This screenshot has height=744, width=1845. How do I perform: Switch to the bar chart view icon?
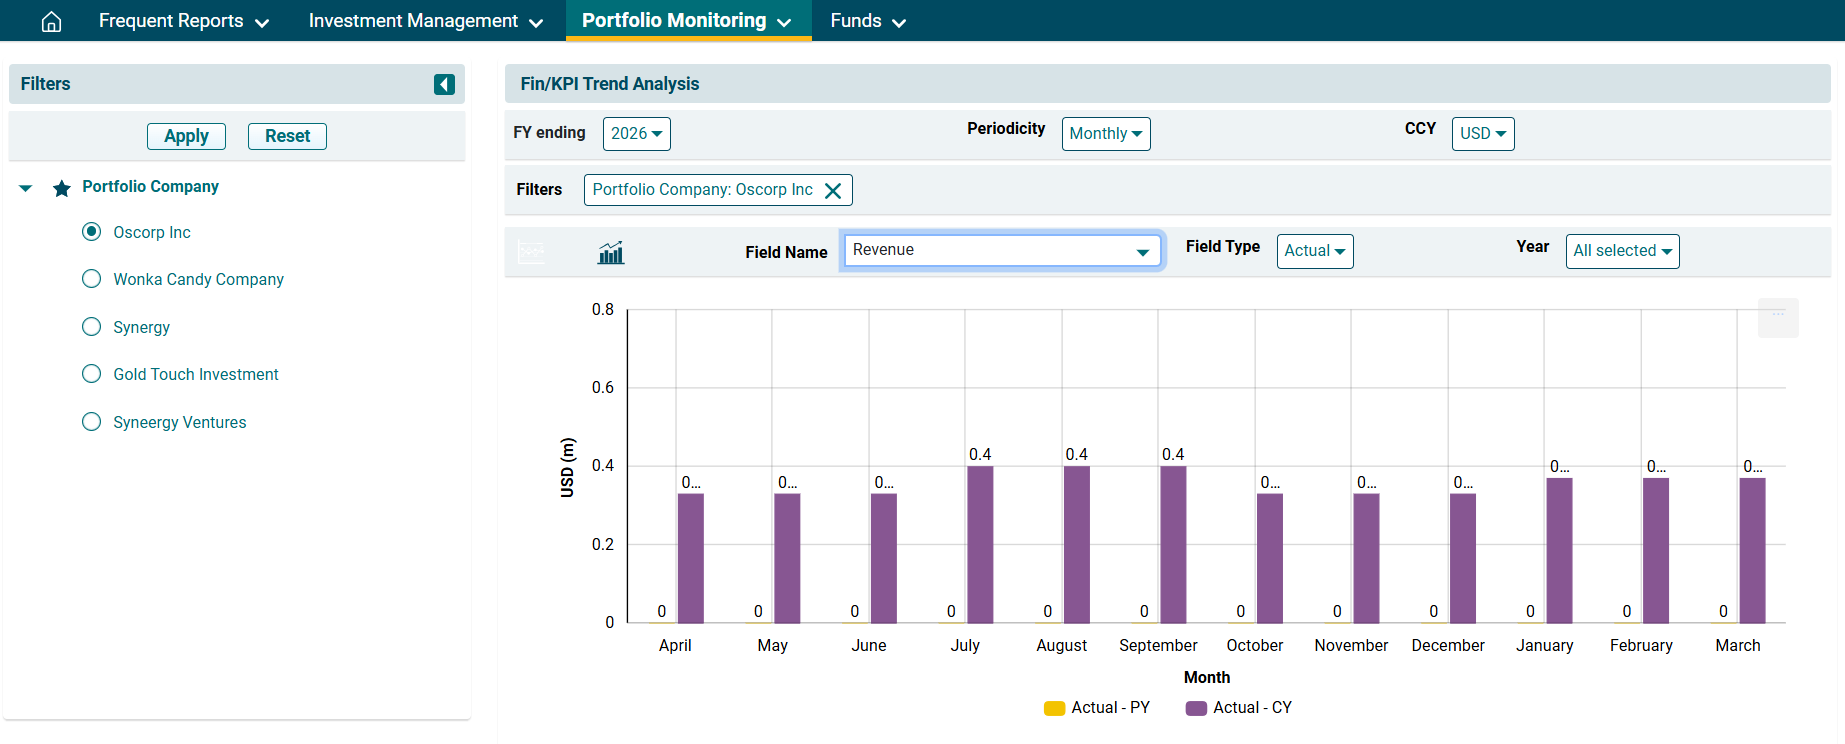[x=610, y=252]
